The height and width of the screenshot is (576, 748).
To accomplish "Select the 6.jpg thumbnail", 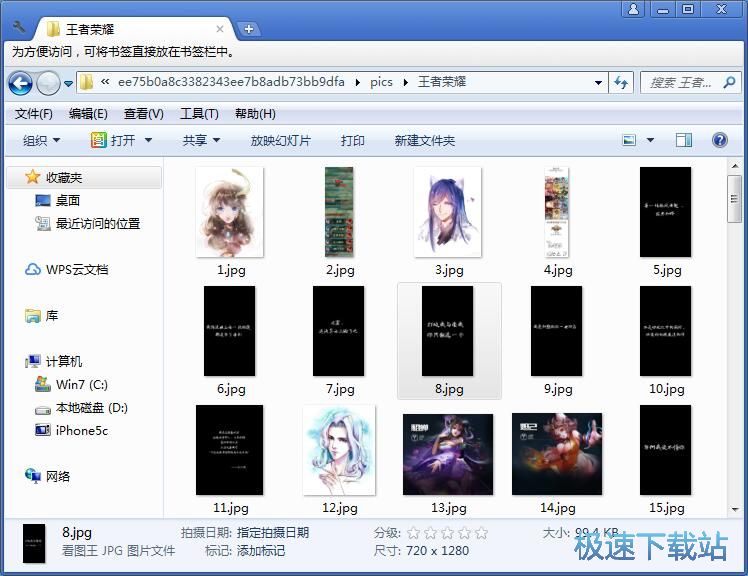I will point(229,331).
